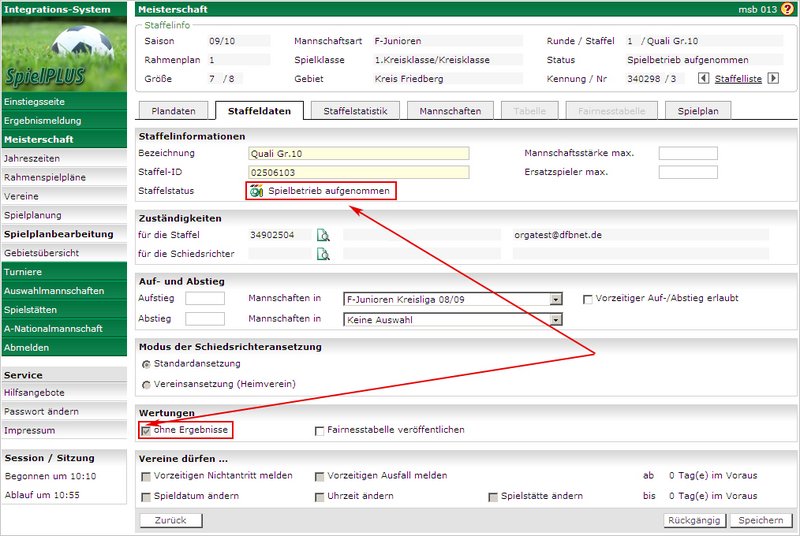
Task: Click the Staffelstatus Spielbetrieb icon
Action: [257, 191]
